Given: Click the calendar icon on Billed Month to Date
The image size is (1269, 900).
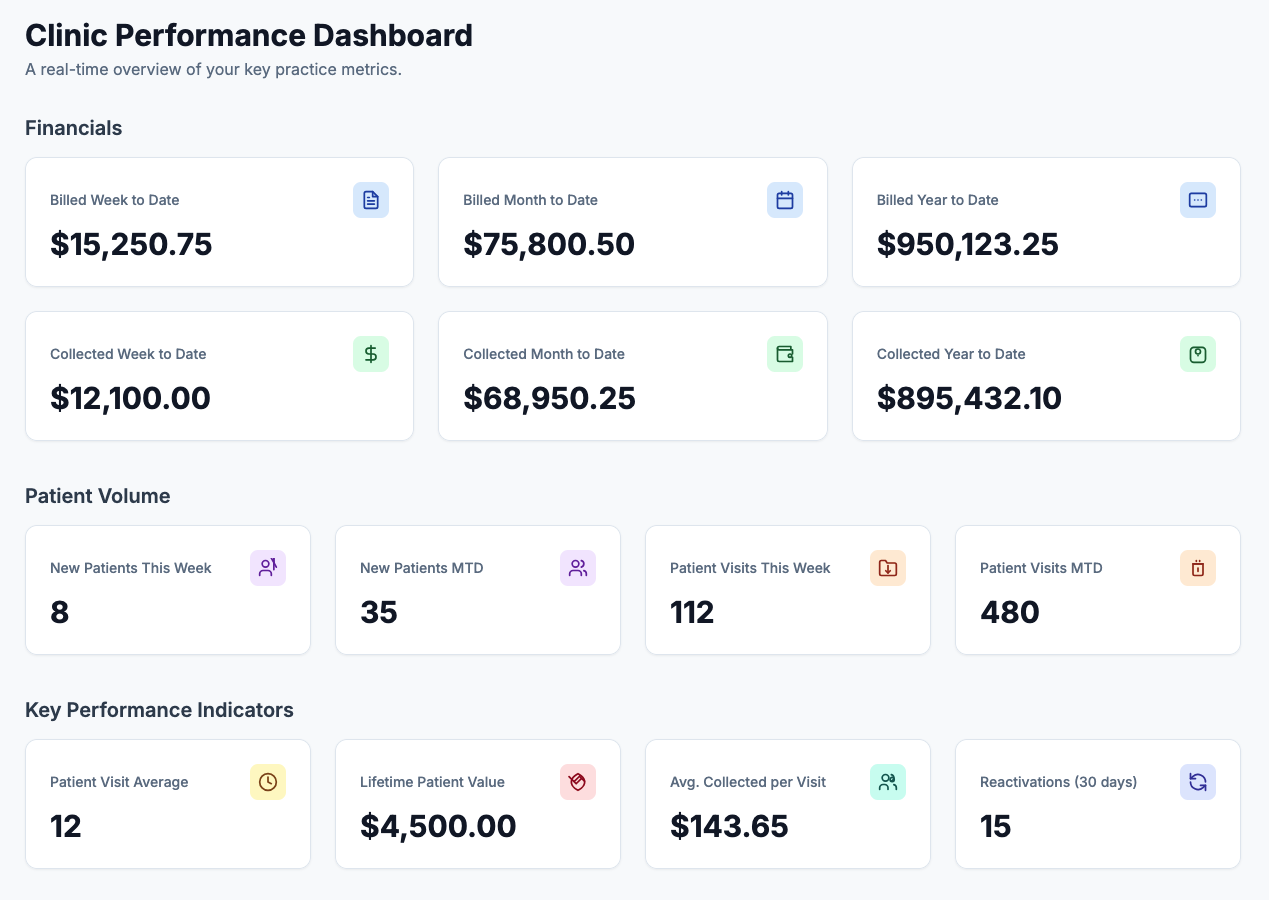Looking at the screenshot, I should tap(785, 200).
